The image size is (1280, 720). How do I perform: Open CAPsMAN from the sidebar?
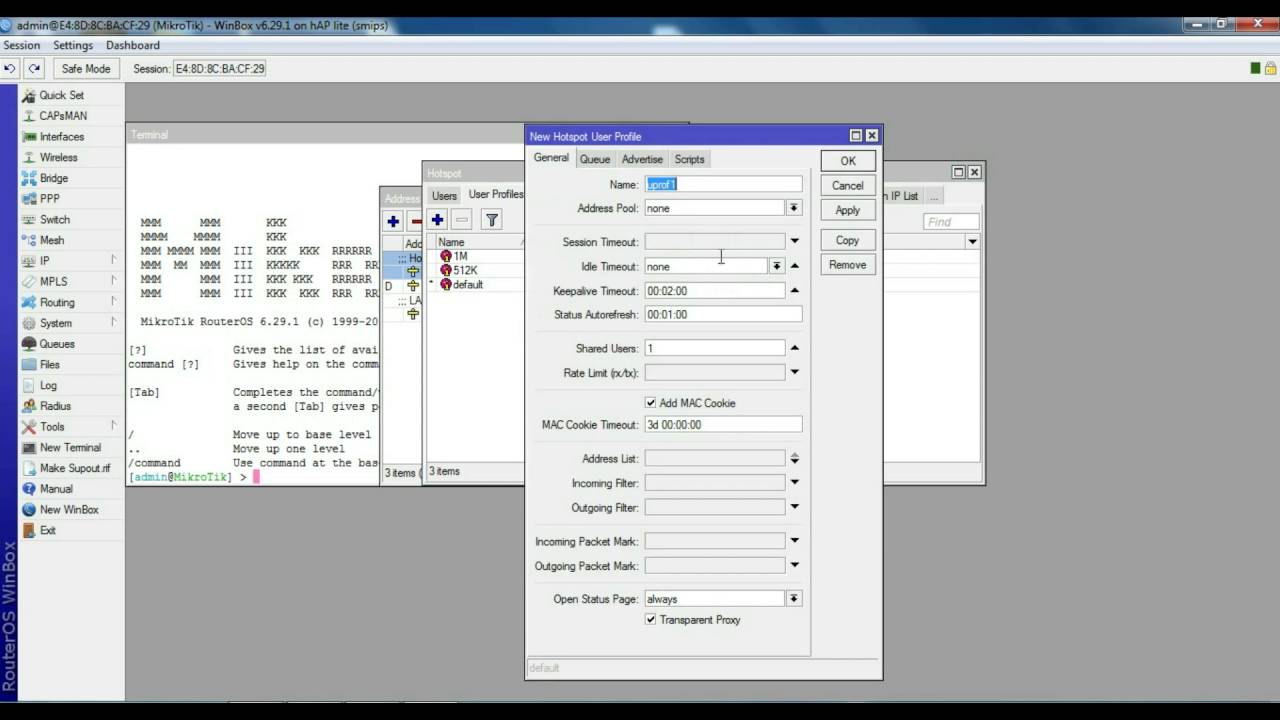pyautogui.click(x=62, y=116)
